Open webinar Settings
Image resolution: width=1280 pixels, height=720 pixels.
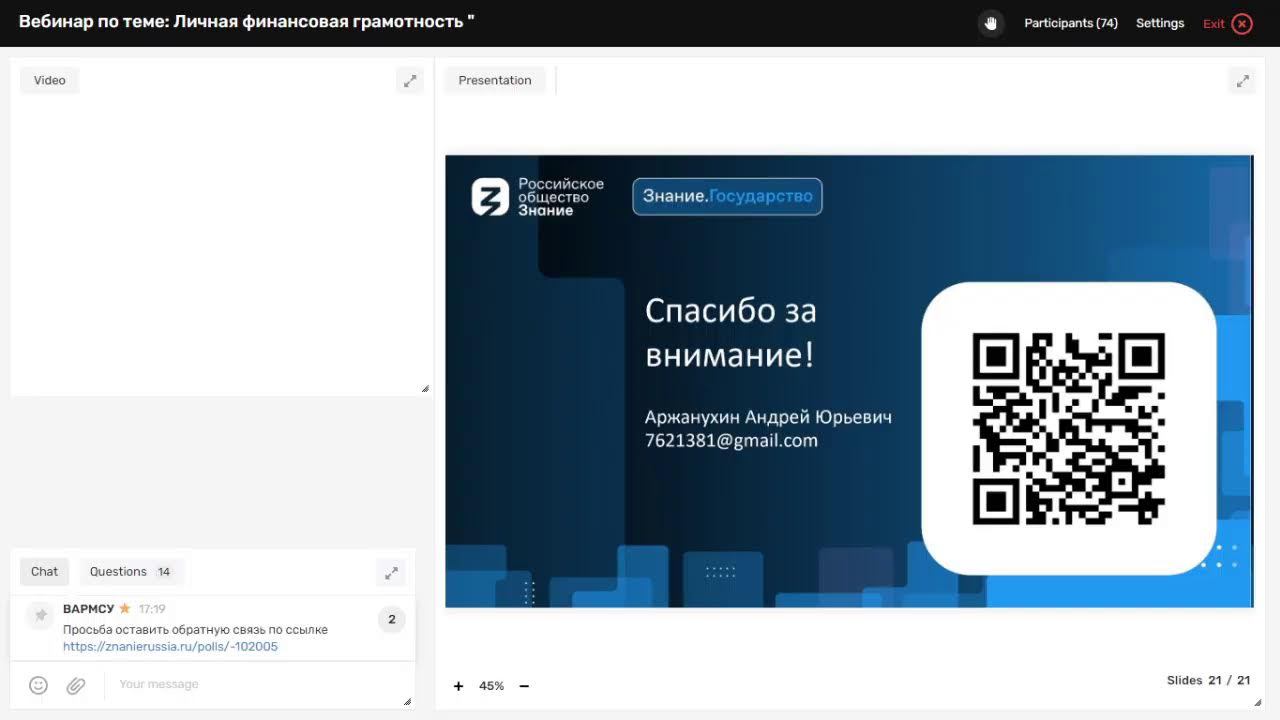pos(1160,23)
